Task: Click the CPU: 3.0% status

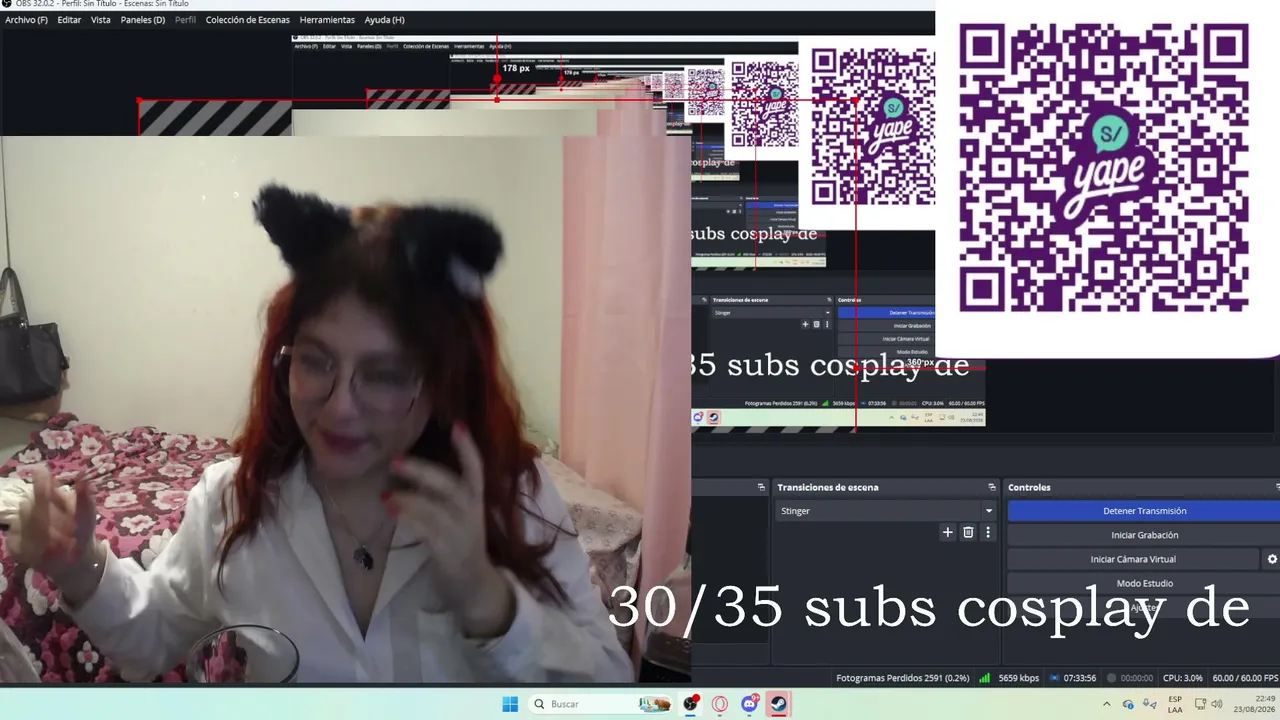Action: [x=1183, y=678]
